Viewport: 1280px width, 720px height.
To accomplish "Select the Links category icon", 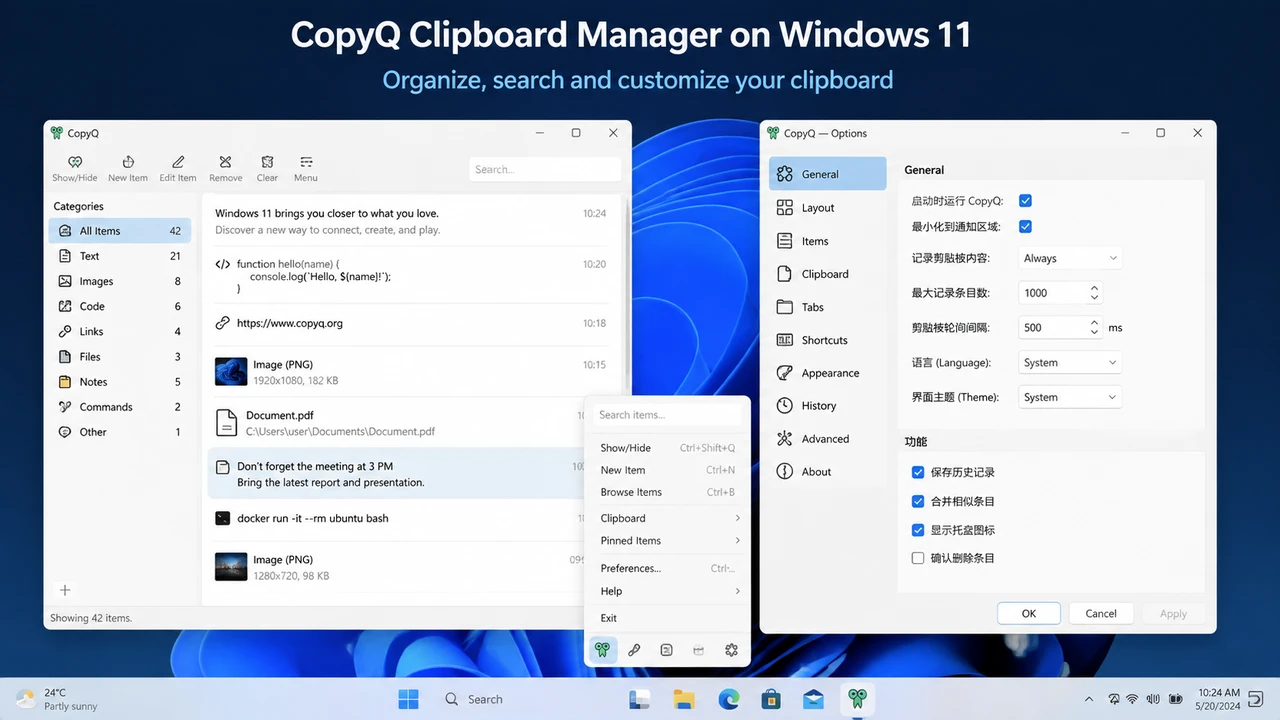I will [x=65, y=331].
